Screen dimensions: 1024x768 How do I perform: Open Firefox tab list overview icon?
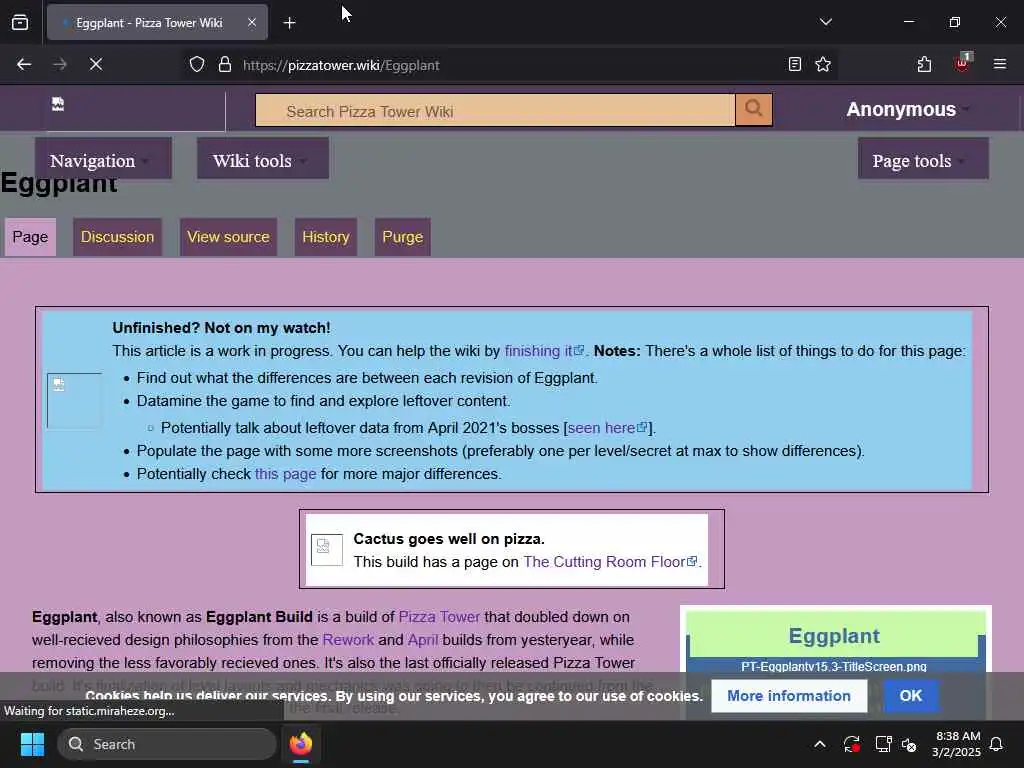pos(20,23)
